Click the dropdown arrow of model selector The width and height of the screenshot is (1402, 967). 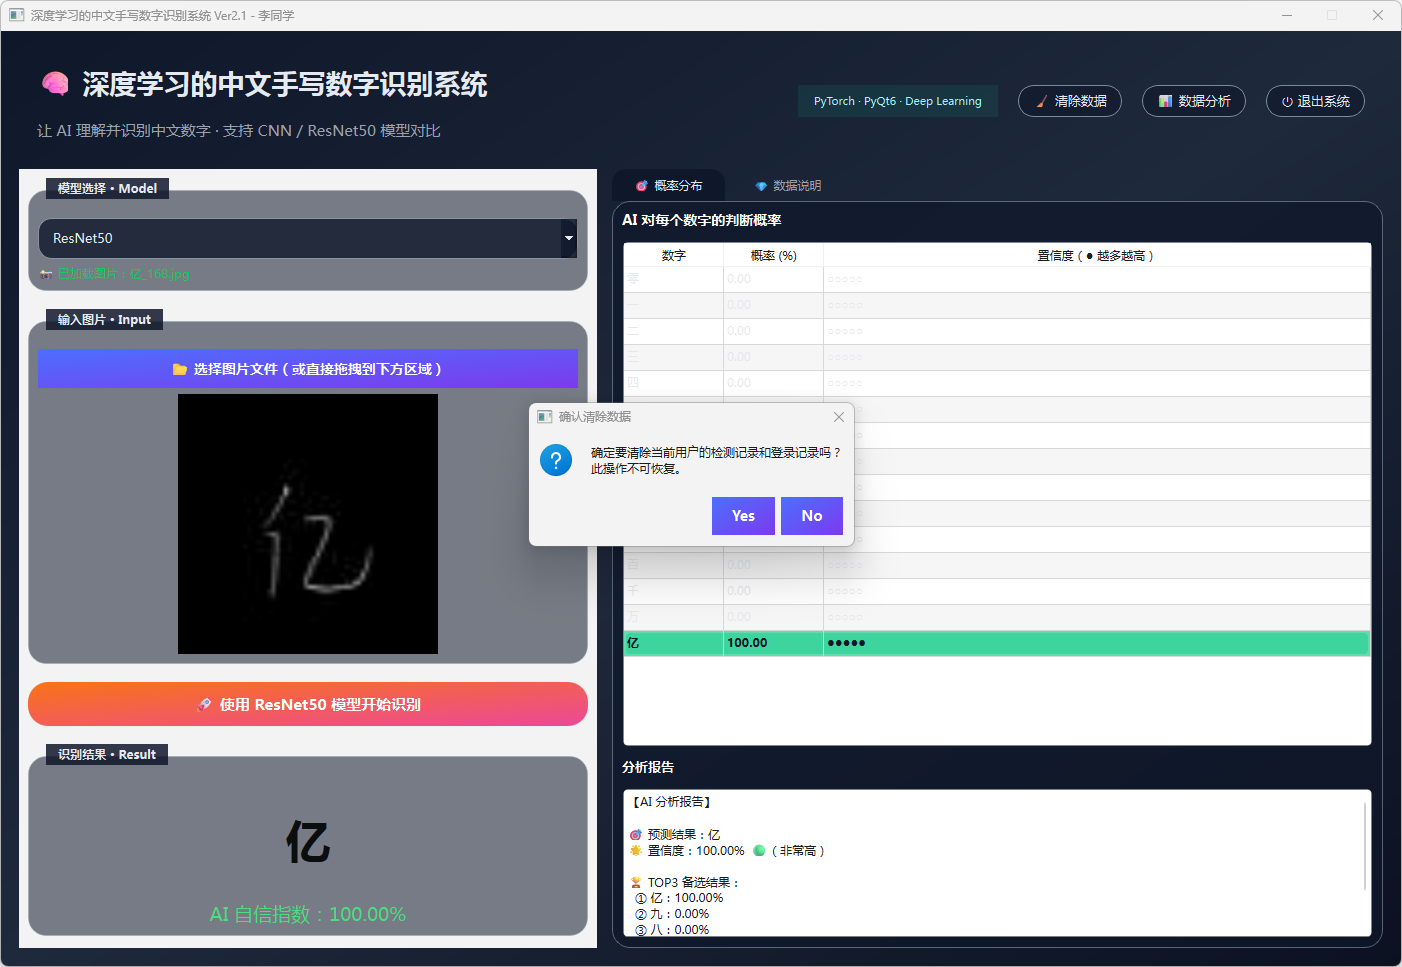[x=568, y=238]
